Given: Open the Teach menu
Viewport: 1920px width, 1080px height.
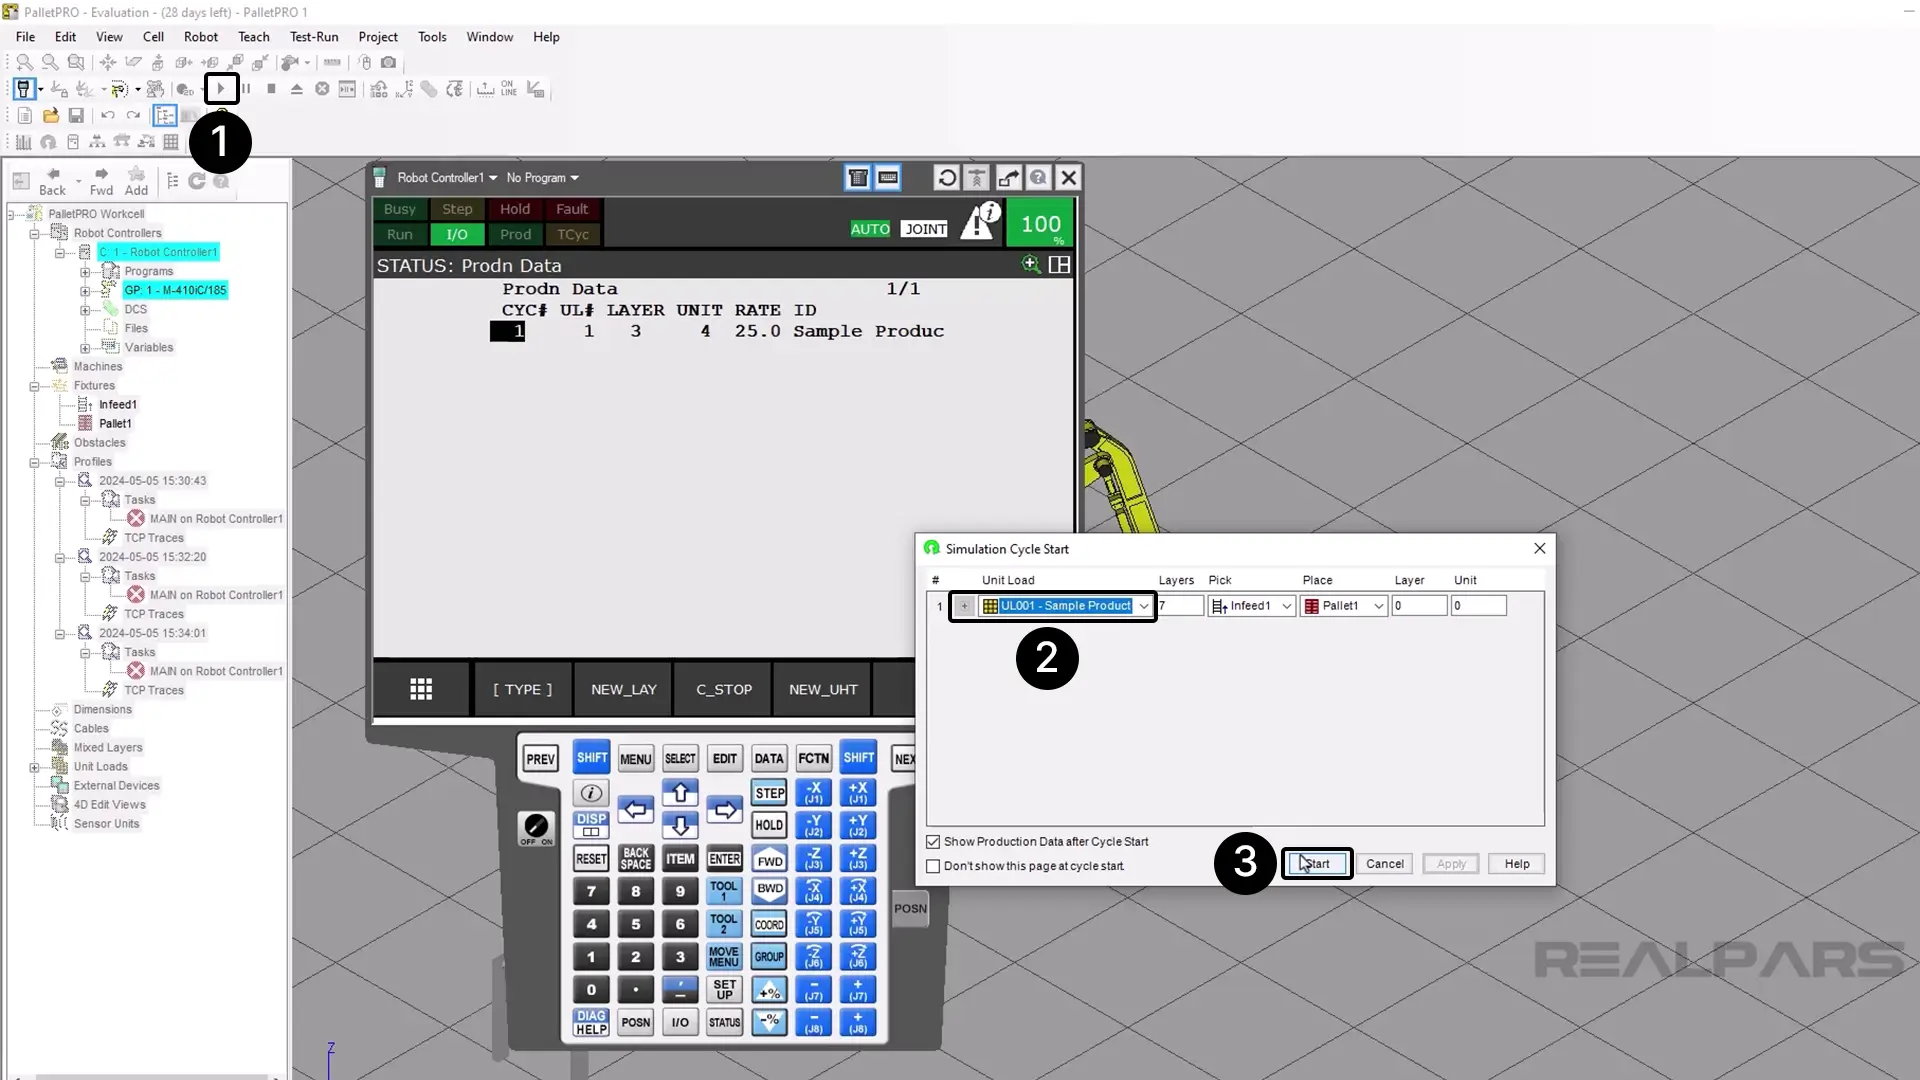Looking at the screenshot, I should click(x=254, y=37).
